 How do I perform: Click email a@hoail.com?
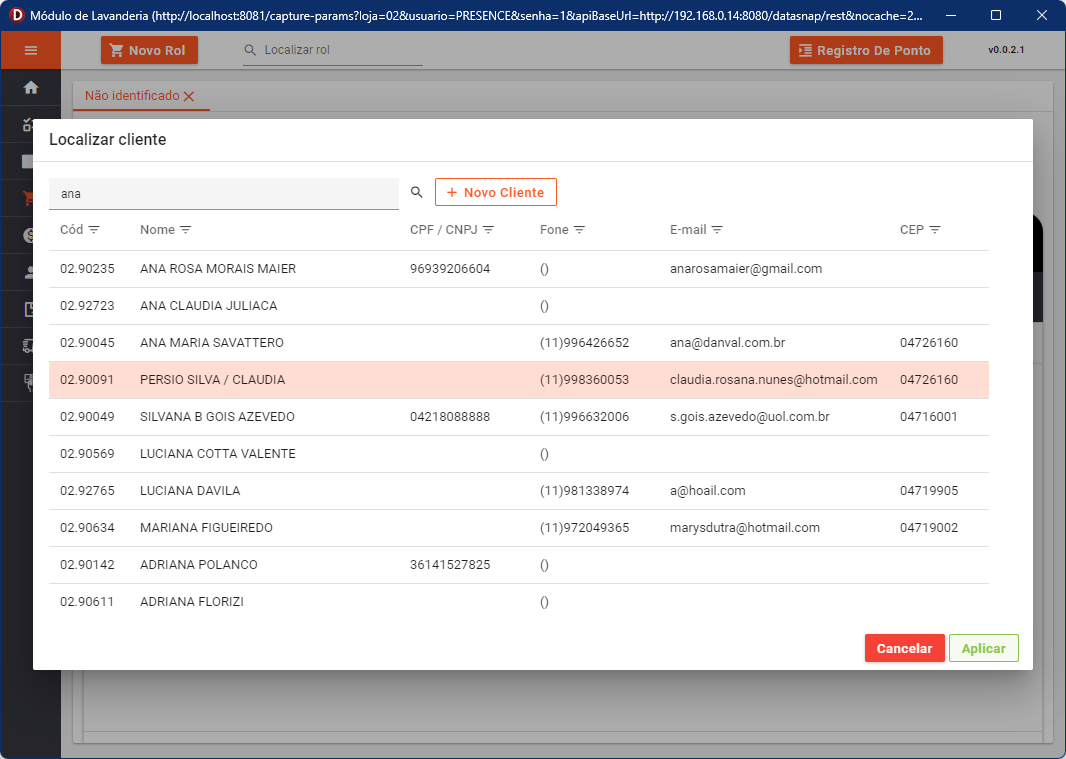[x=708, y=491]
